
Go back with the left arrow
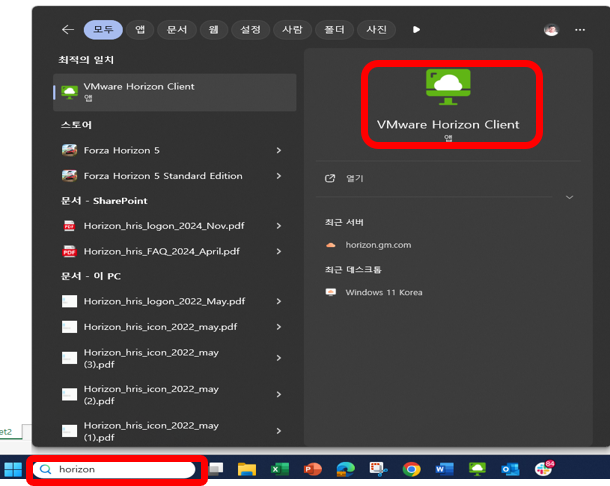point(68,30)
